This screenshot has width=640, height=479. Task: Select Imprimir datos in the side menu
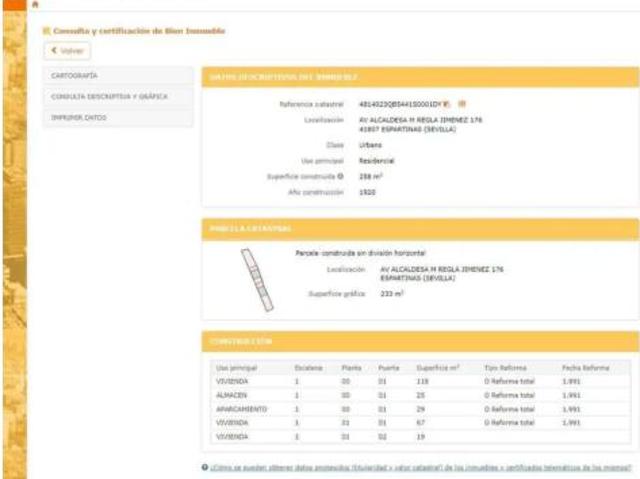118,118
